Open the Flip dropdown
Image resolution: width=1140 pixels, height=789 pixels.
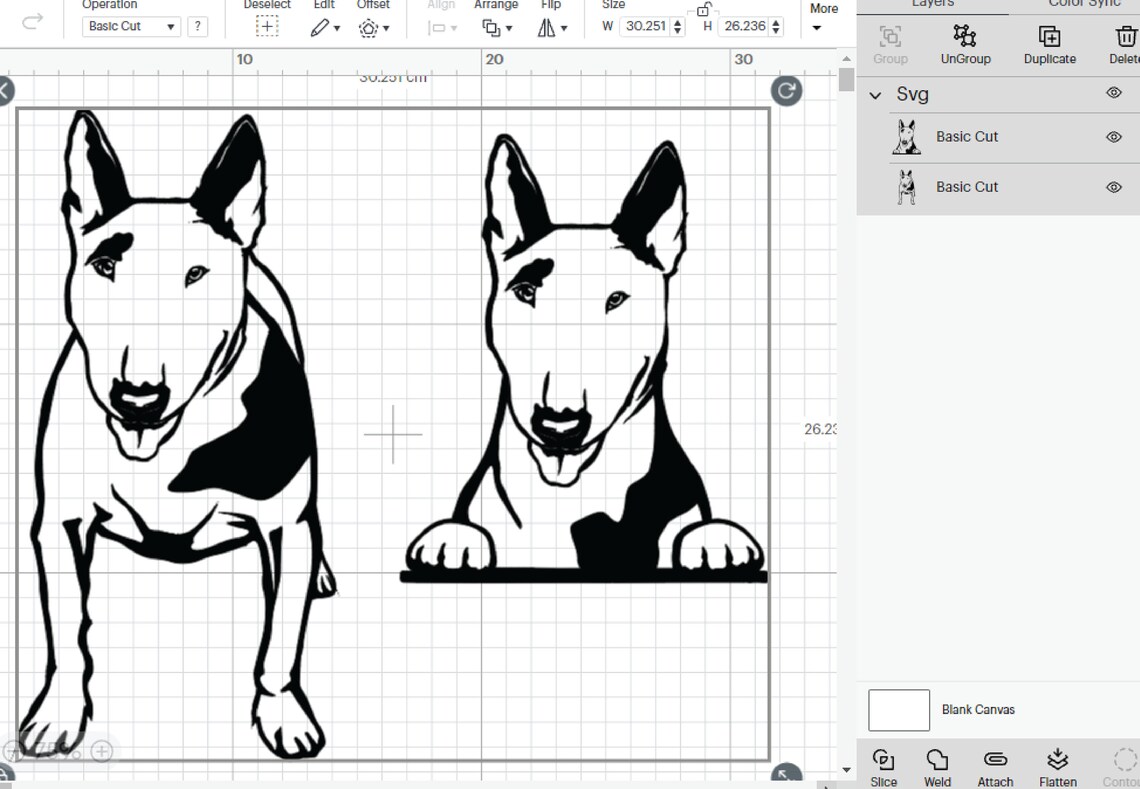coord(551,27)
